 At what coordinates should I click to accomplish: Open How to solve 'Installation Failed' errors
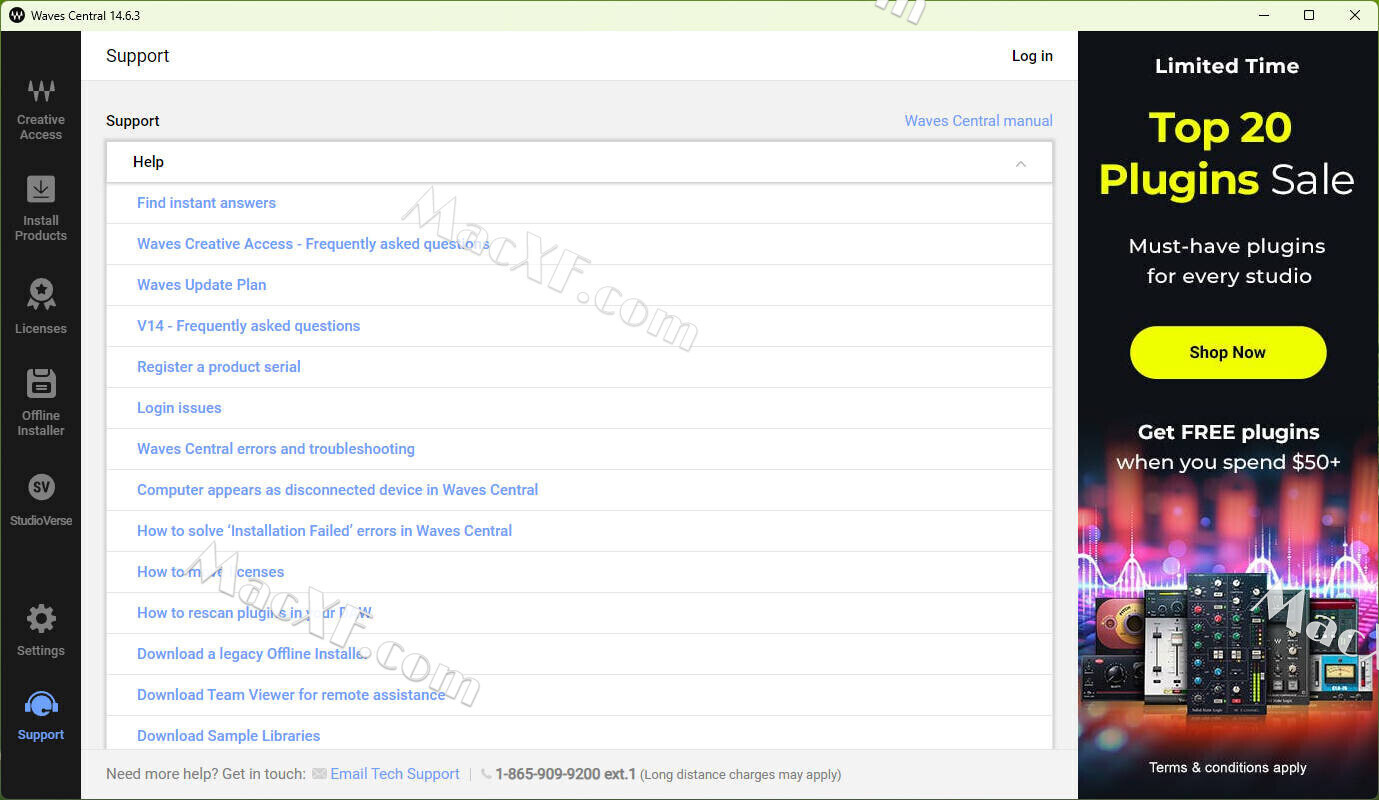[x=324, y=531]
